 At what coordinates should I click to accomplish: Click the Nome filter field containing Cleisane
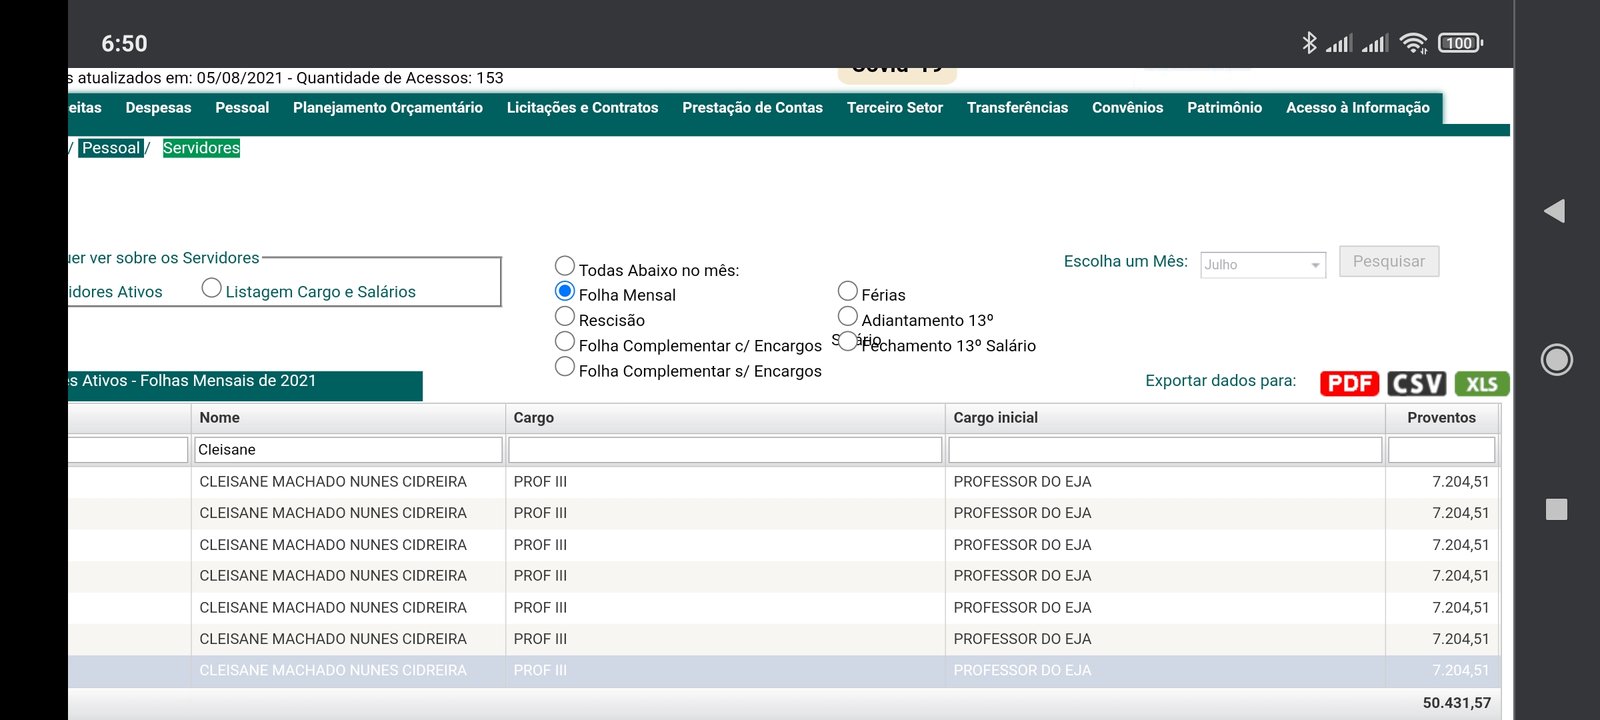click(348, 450)
